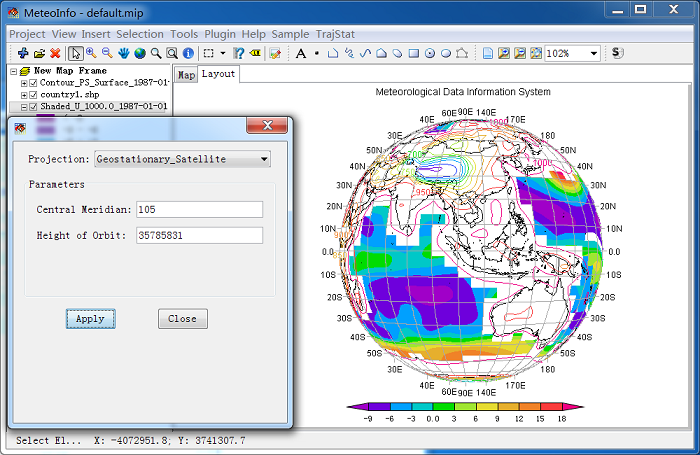Click the Apply button
Screen dimensions: 700x455
(91, 319)
